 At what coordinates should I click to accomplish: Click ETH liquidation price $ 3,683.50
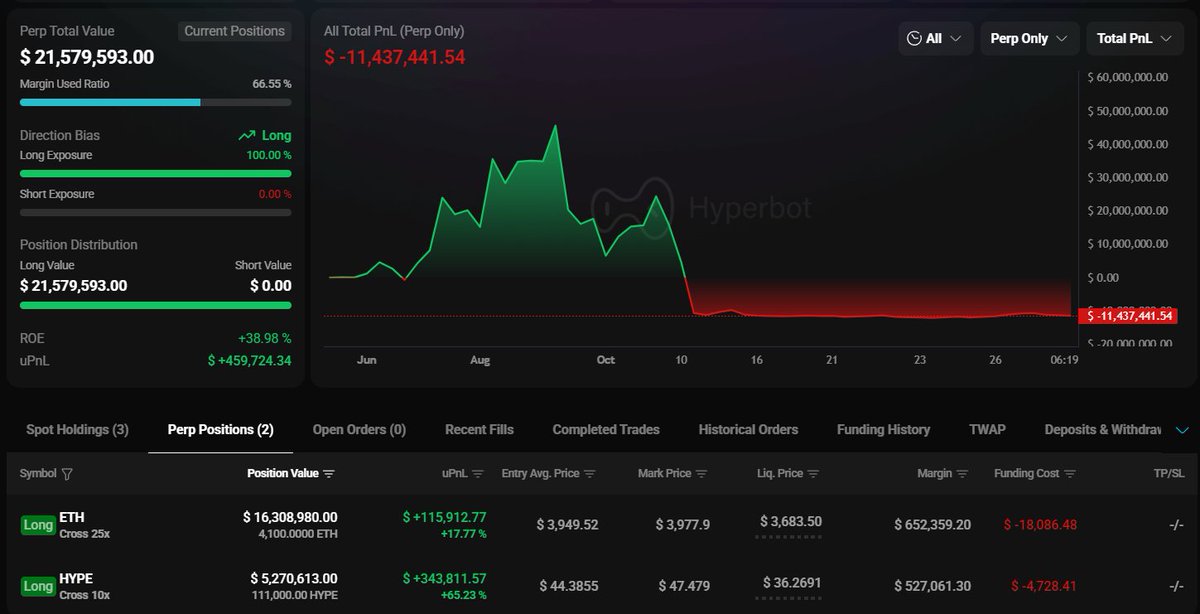pyautogui.click(x=790, y=521)
